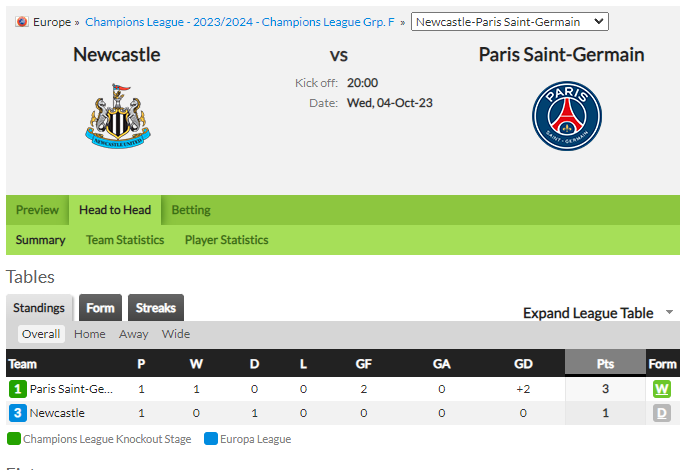Click the grey D form badge
The image size is (686, 470).
[x=662, y=413]
